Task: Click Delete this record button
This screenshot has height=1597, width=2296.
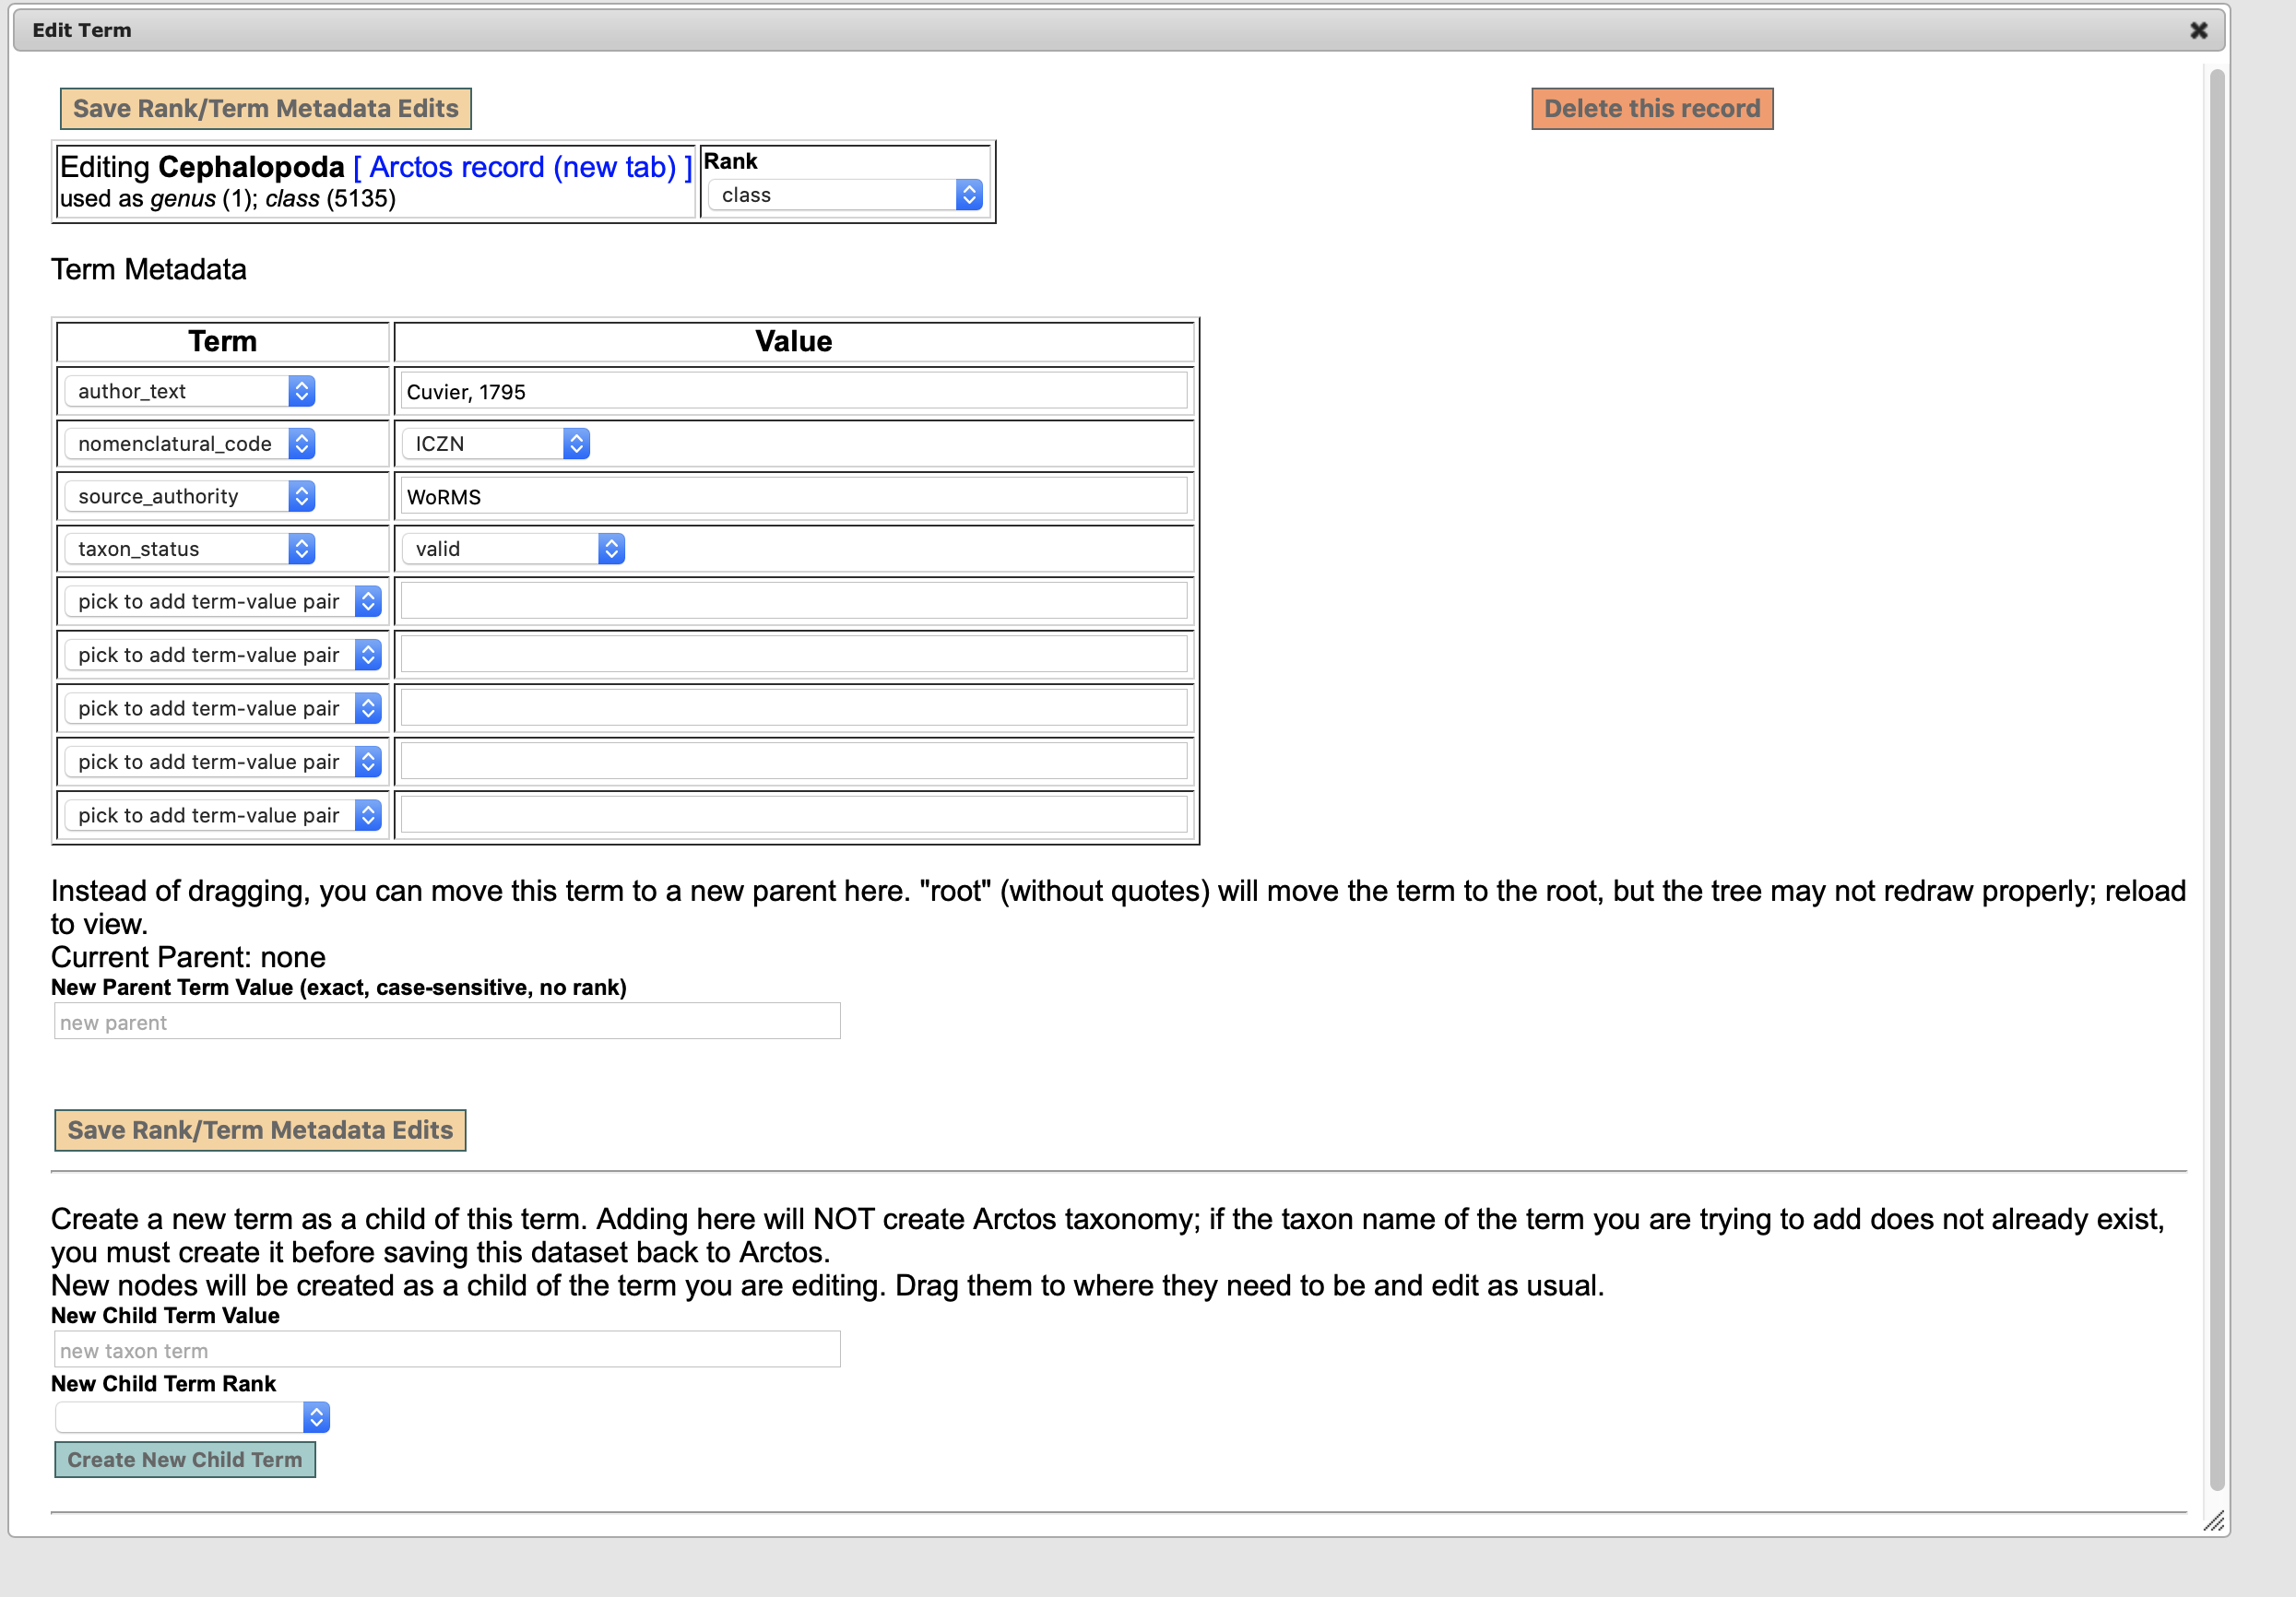Action: tap(1652, 108)
